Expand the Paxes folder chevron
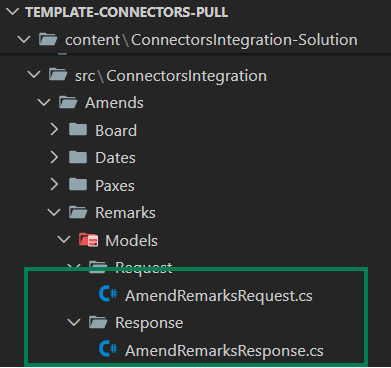The image size is (391, 368). (x=54, y=184)
